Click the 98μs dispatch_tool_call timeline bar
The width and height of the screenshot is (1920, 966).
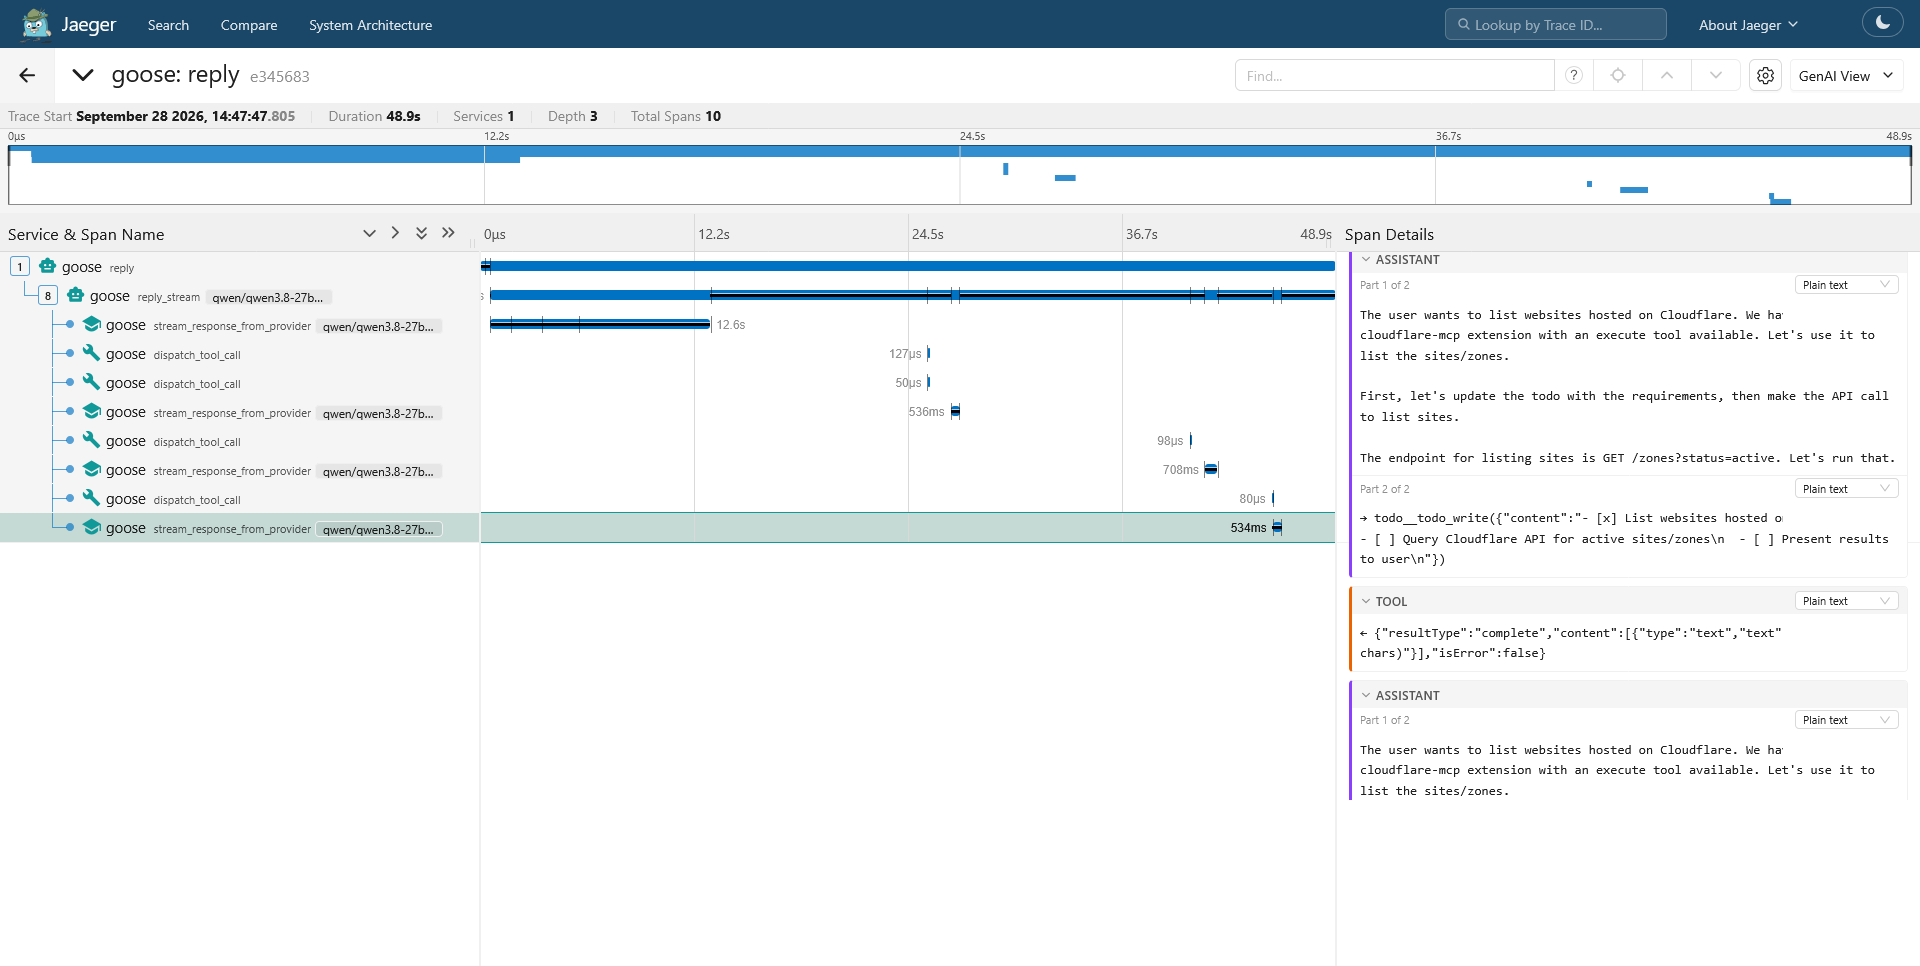tap(1191, 440)
